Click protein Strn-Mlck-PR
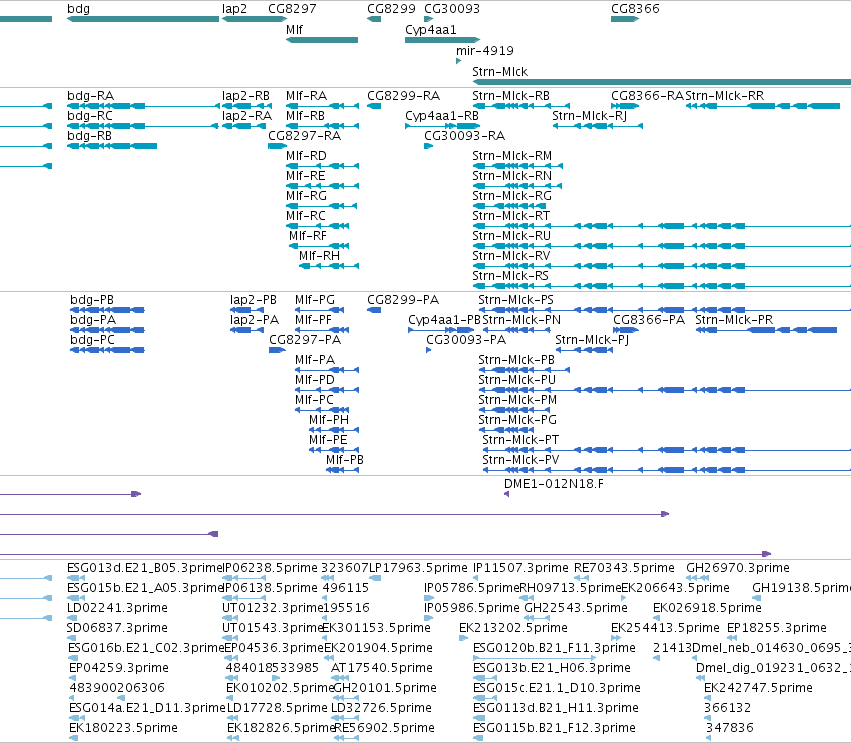 (734, 320)
